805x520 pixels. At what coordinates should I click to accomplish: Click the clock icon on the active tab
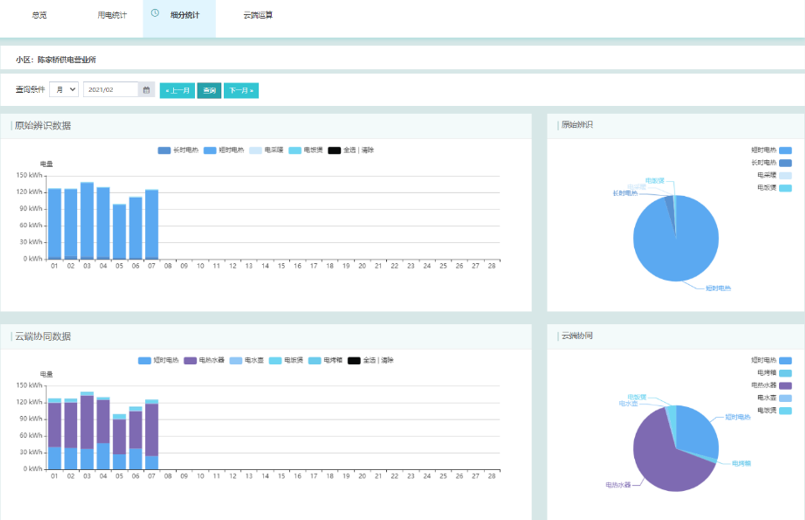[x=155, y=14]
